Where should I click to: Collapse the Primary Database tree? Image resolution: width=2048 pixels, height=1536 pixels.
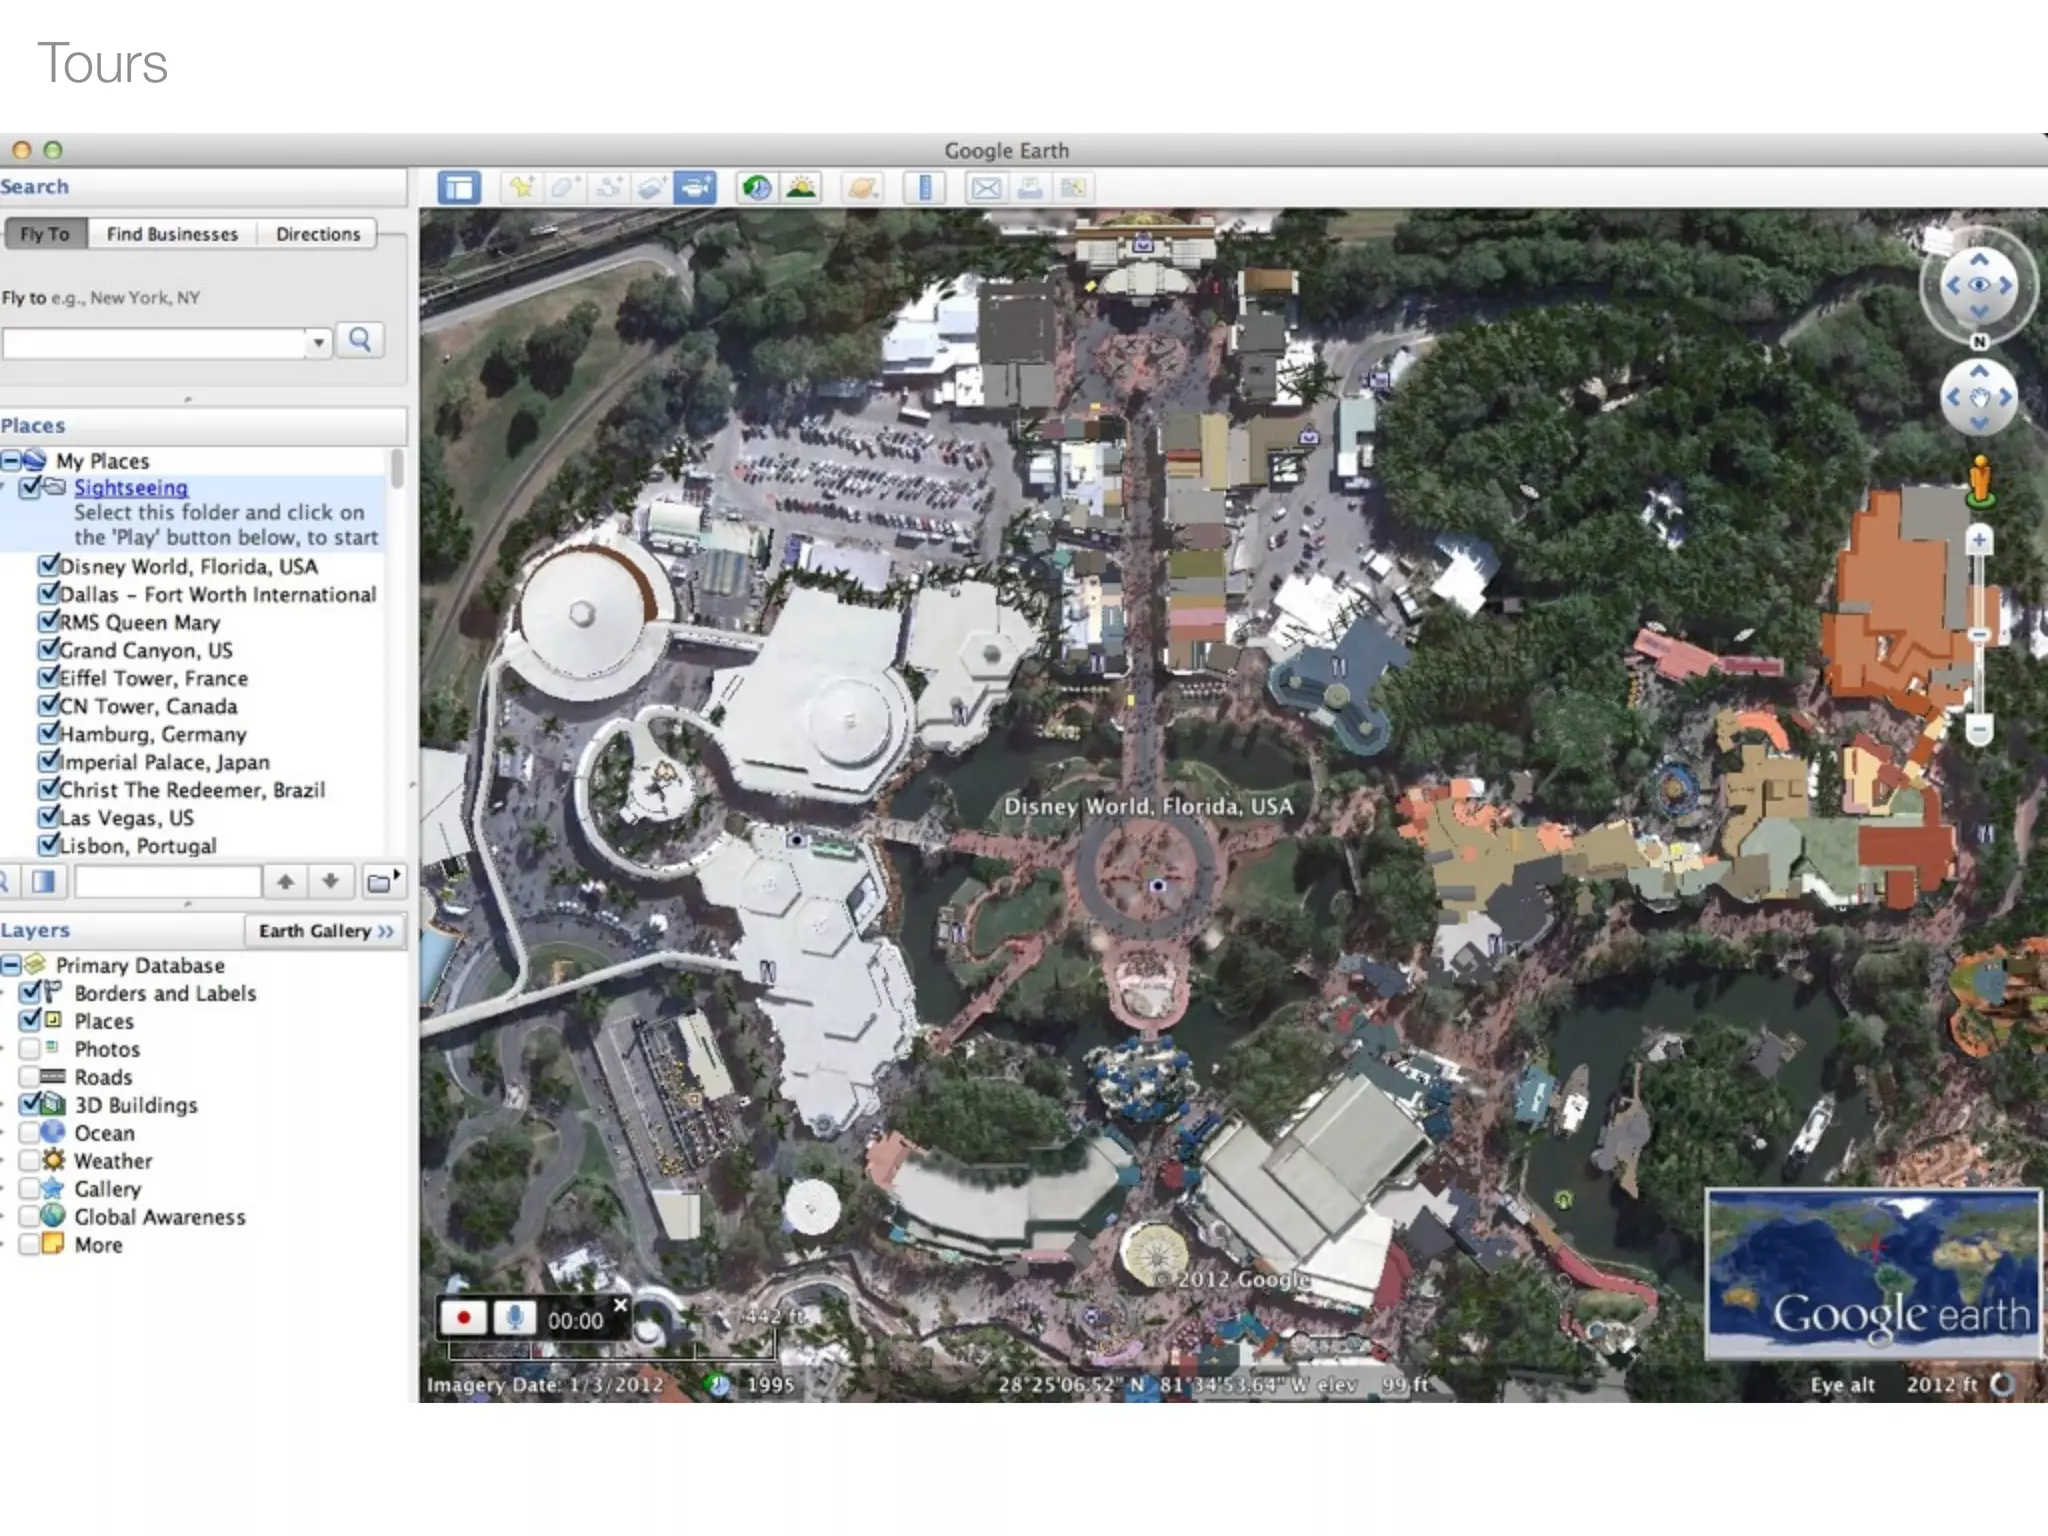[x=11, y=965]
